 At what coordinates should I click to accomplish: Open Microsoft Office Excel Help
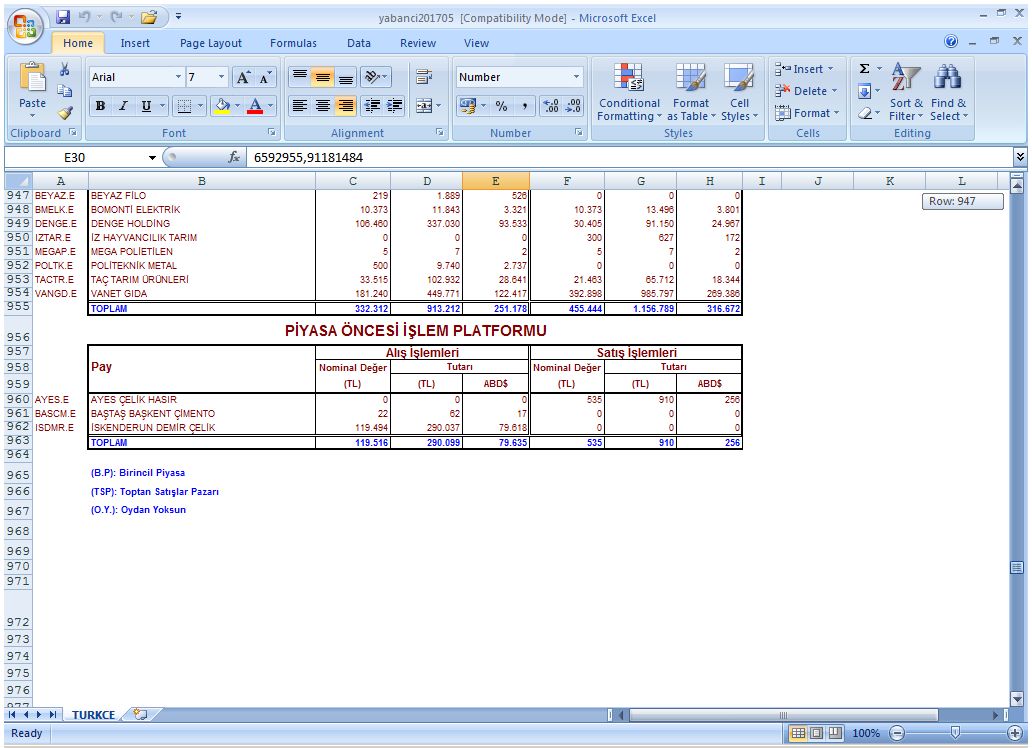951,41
